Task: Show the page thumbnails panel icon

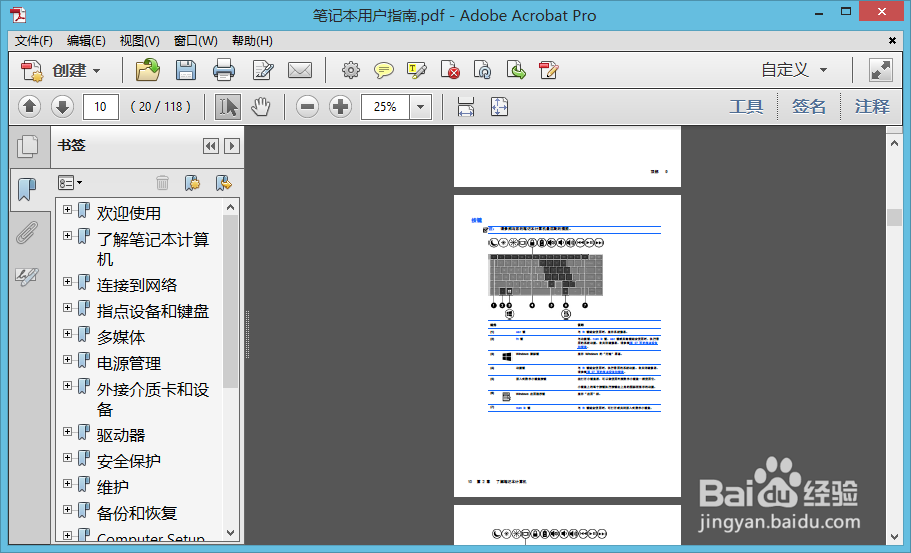Action: pyautogui.click(x=27, y=146)
